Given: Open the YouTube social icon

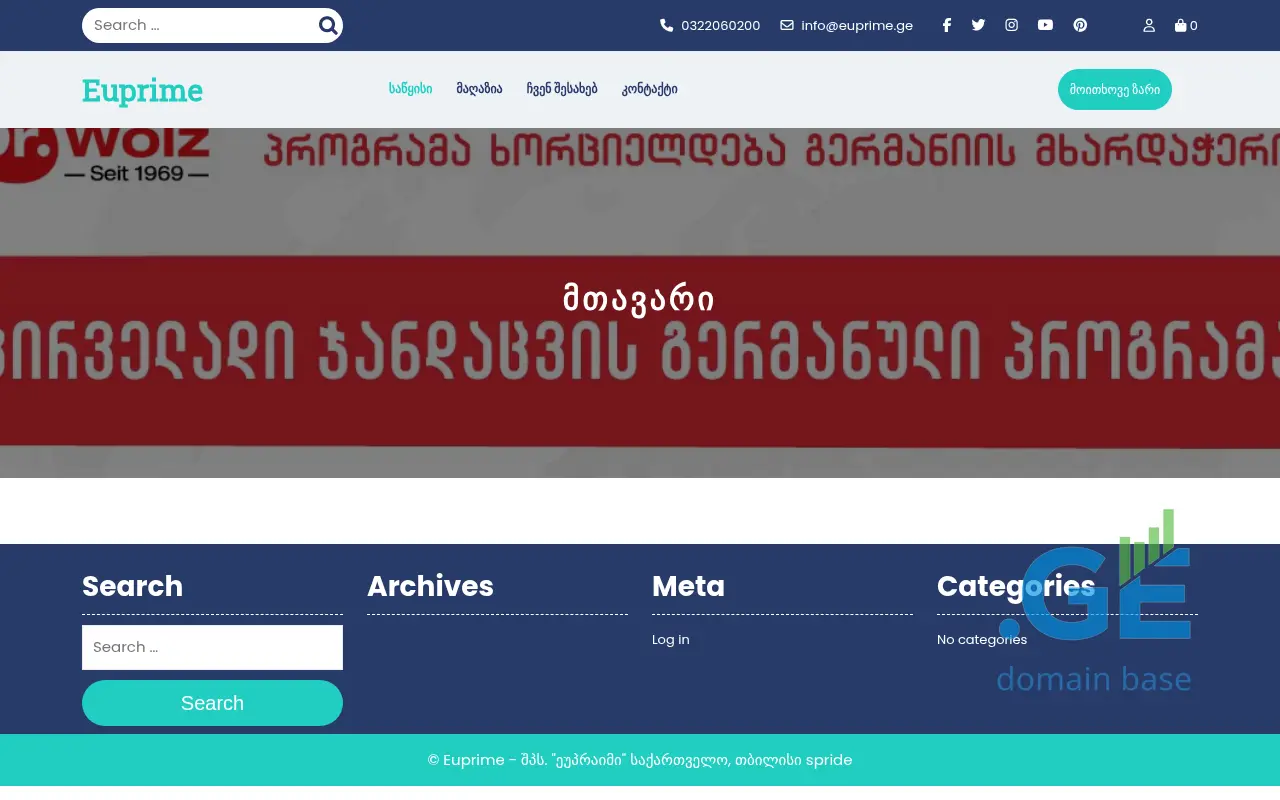Looking at the screenshot, I should (1045, 26).
